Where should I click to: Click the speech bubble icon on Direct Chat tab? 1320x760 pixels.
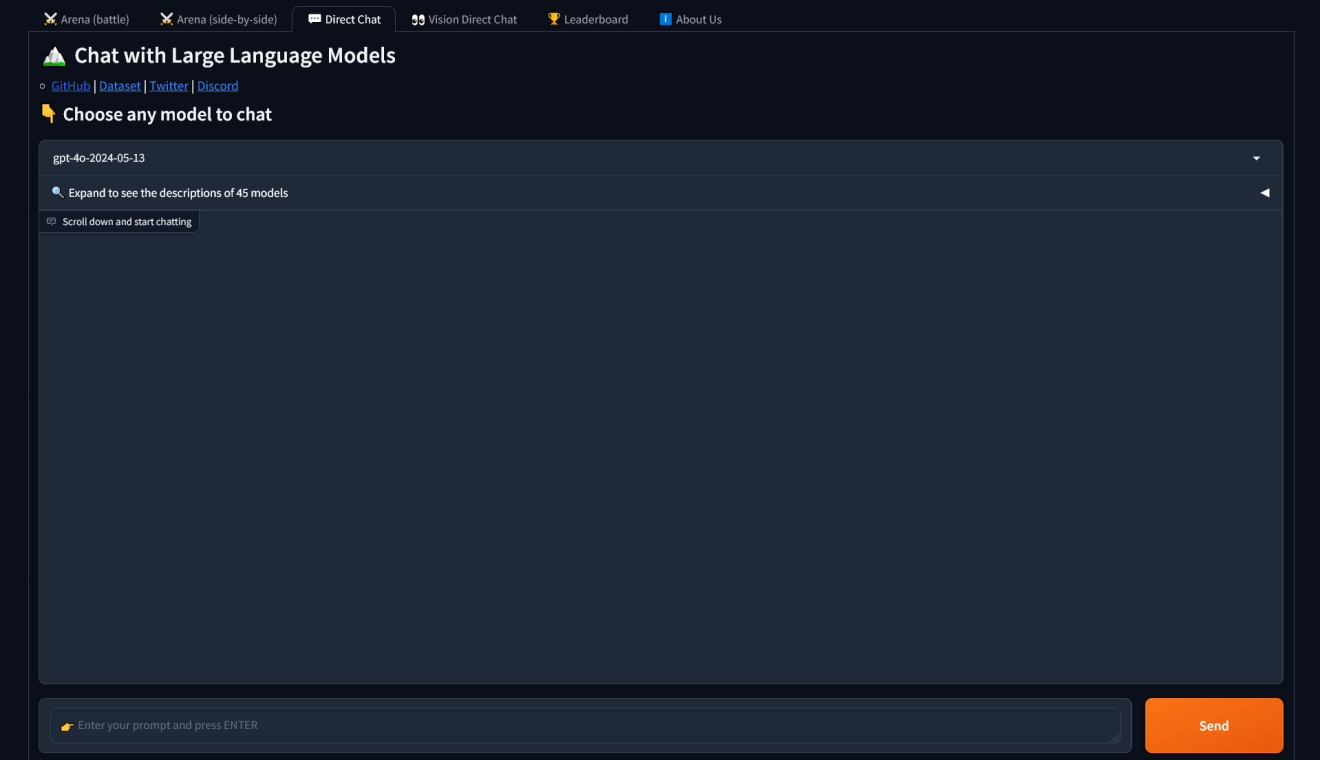point(314,18)
